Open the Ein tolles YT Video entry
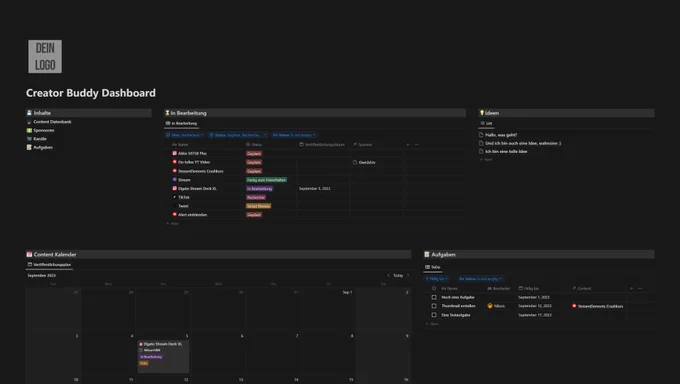 tap(194, 162)
